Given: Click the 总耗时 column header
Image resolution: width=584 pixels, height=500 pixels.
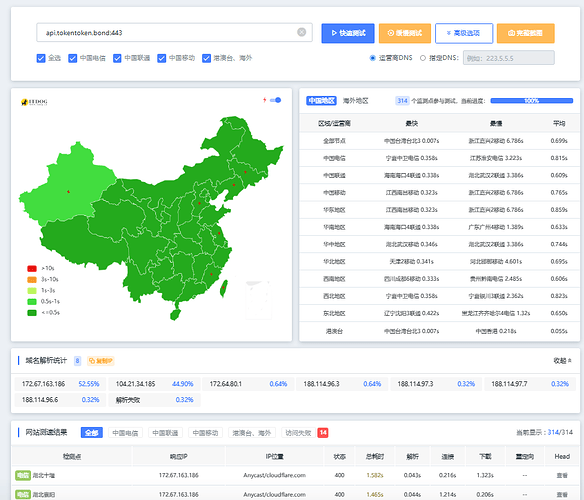Looking at the screenshot, I should [x=375, y=456].
